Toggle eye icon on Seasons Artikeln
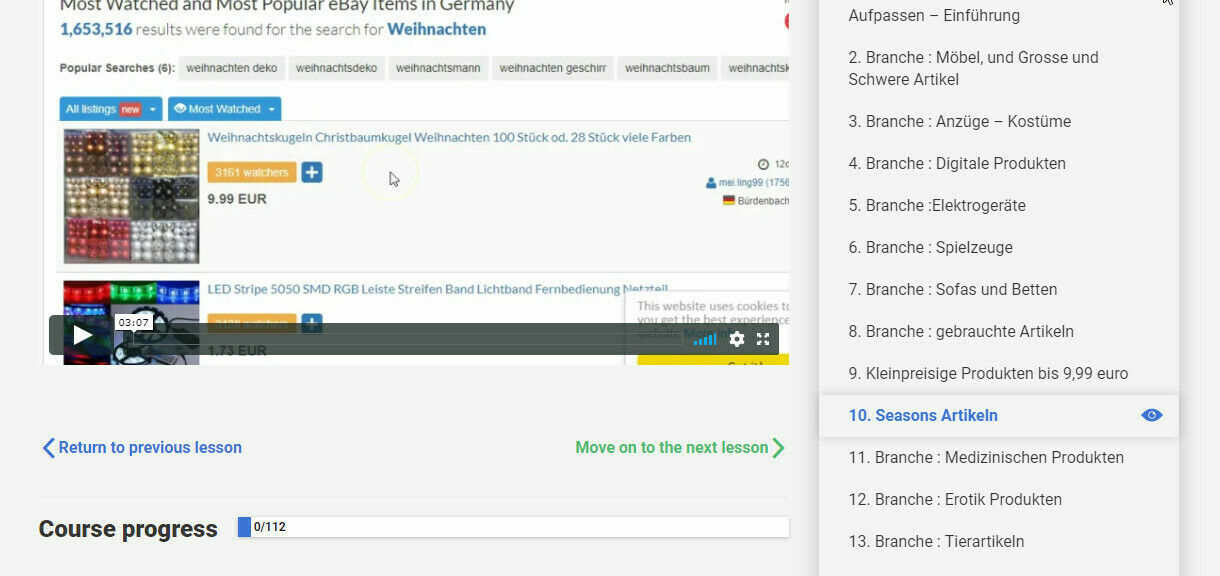1220x576 pixels. (1152, 415)
